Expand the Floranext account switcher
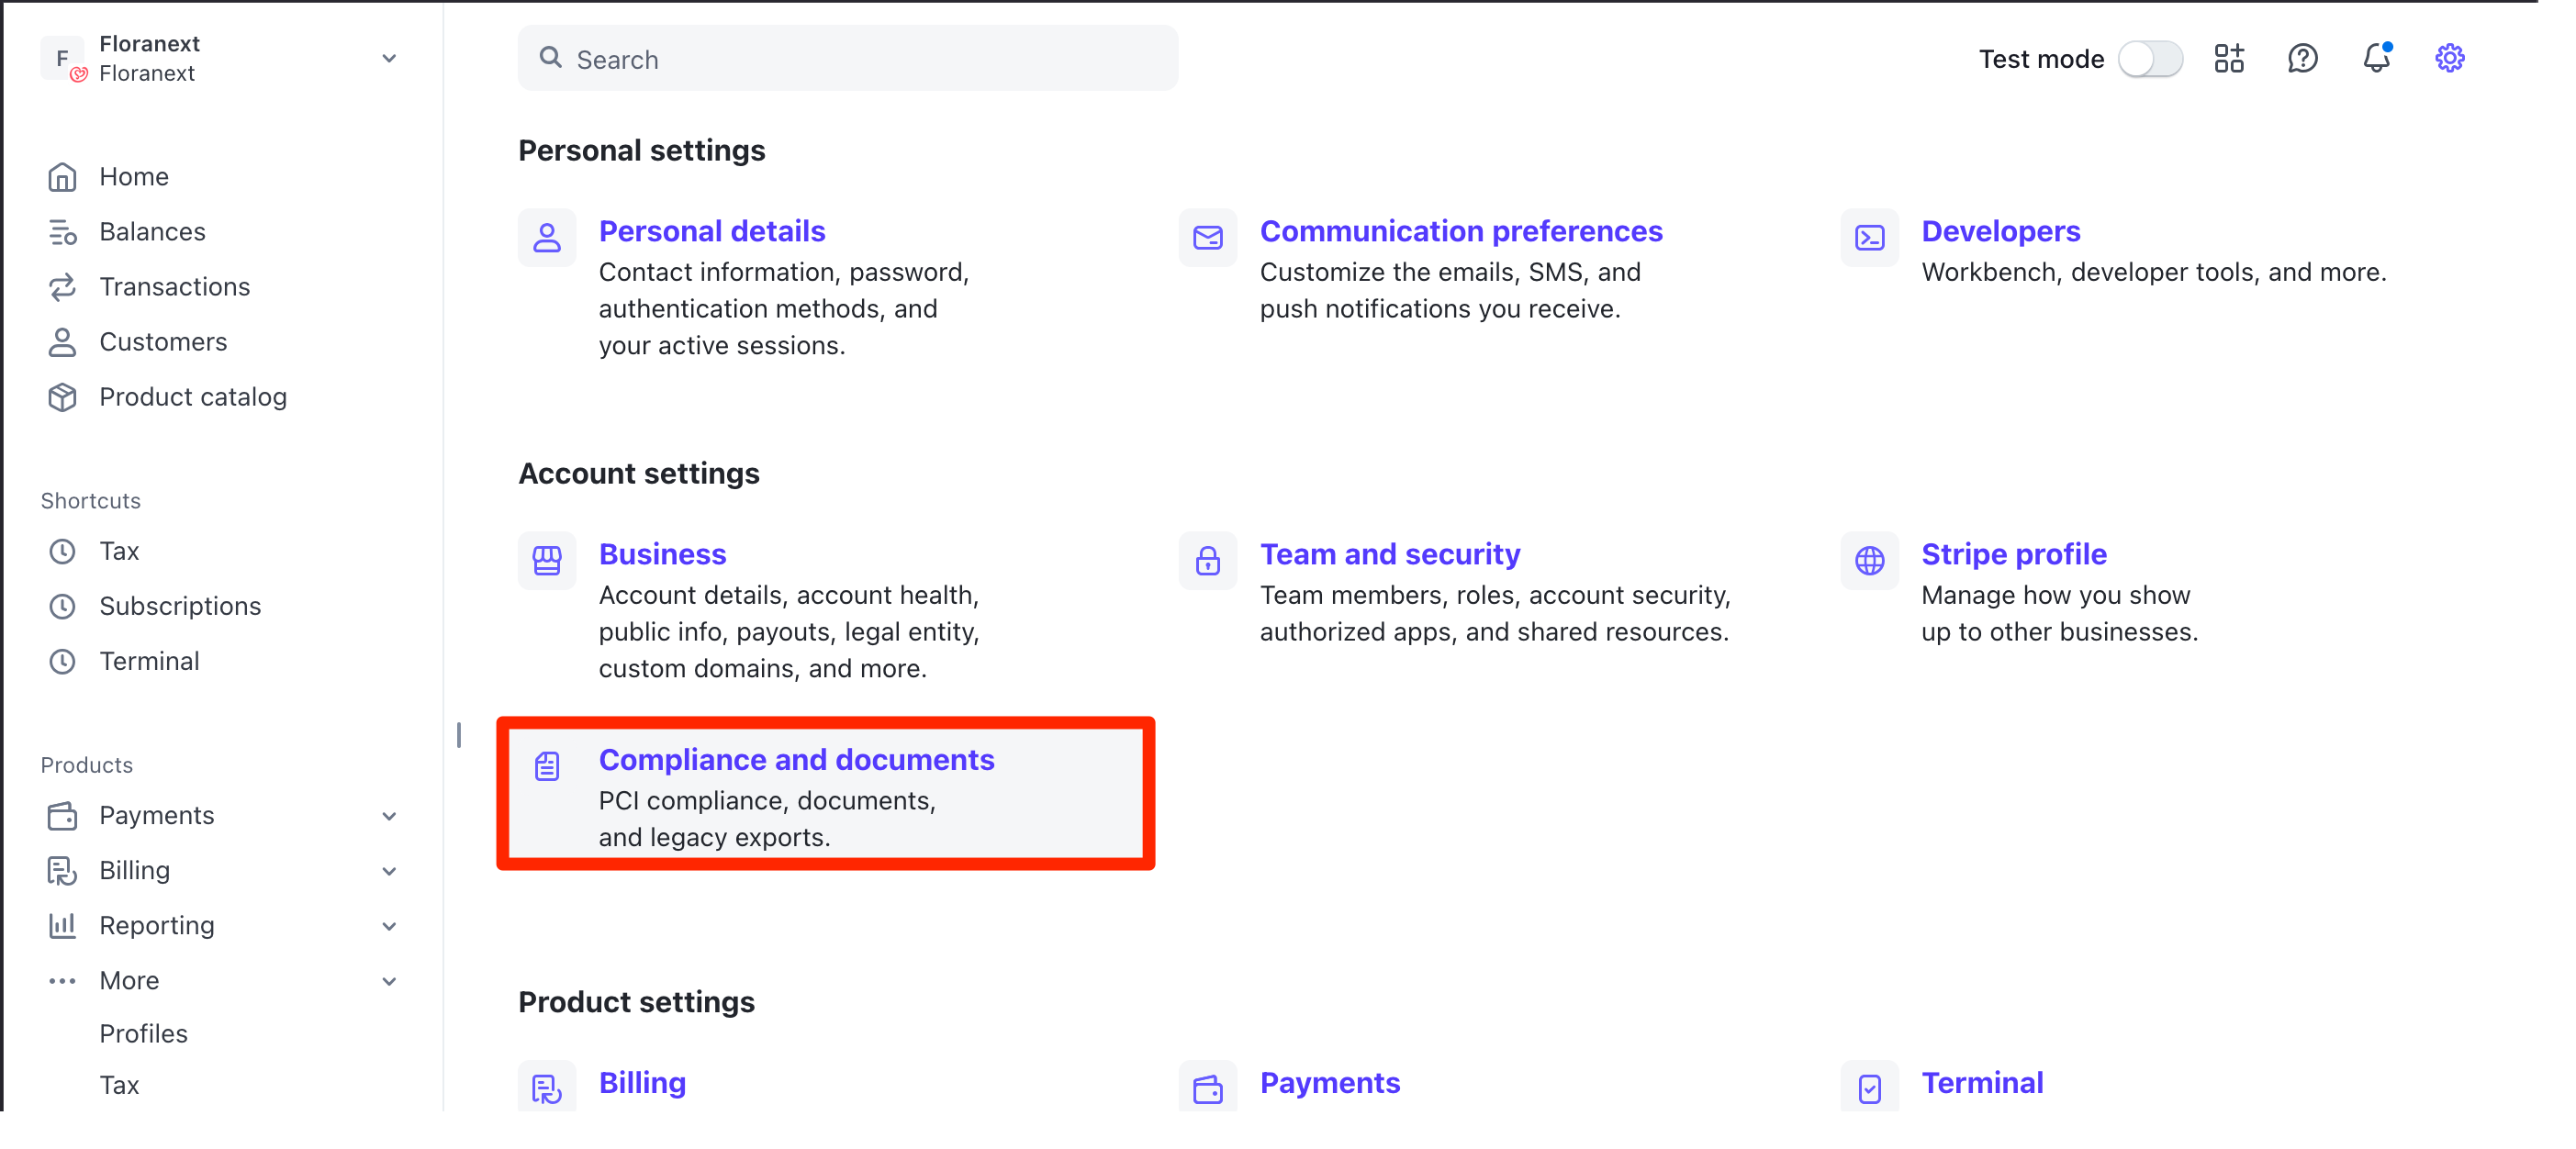 (x=389, y=58)
